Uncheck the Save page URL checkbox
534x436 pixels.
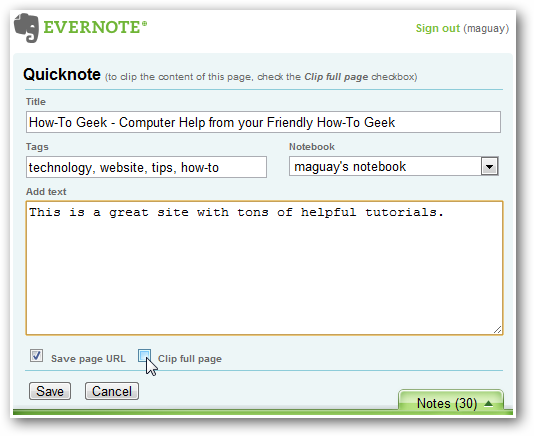(36, 356)
